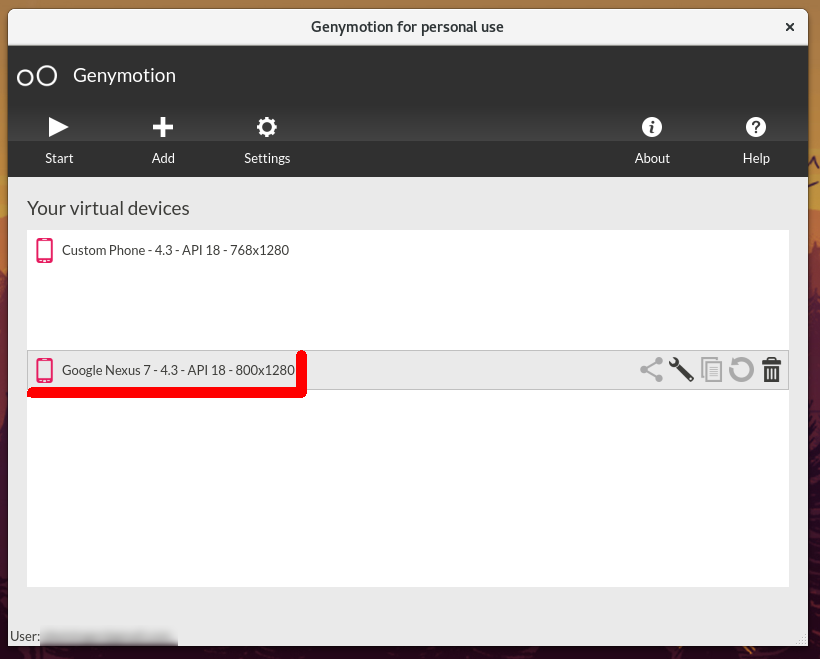
Task: Close the Genymotion window
Action: [790, 27]
